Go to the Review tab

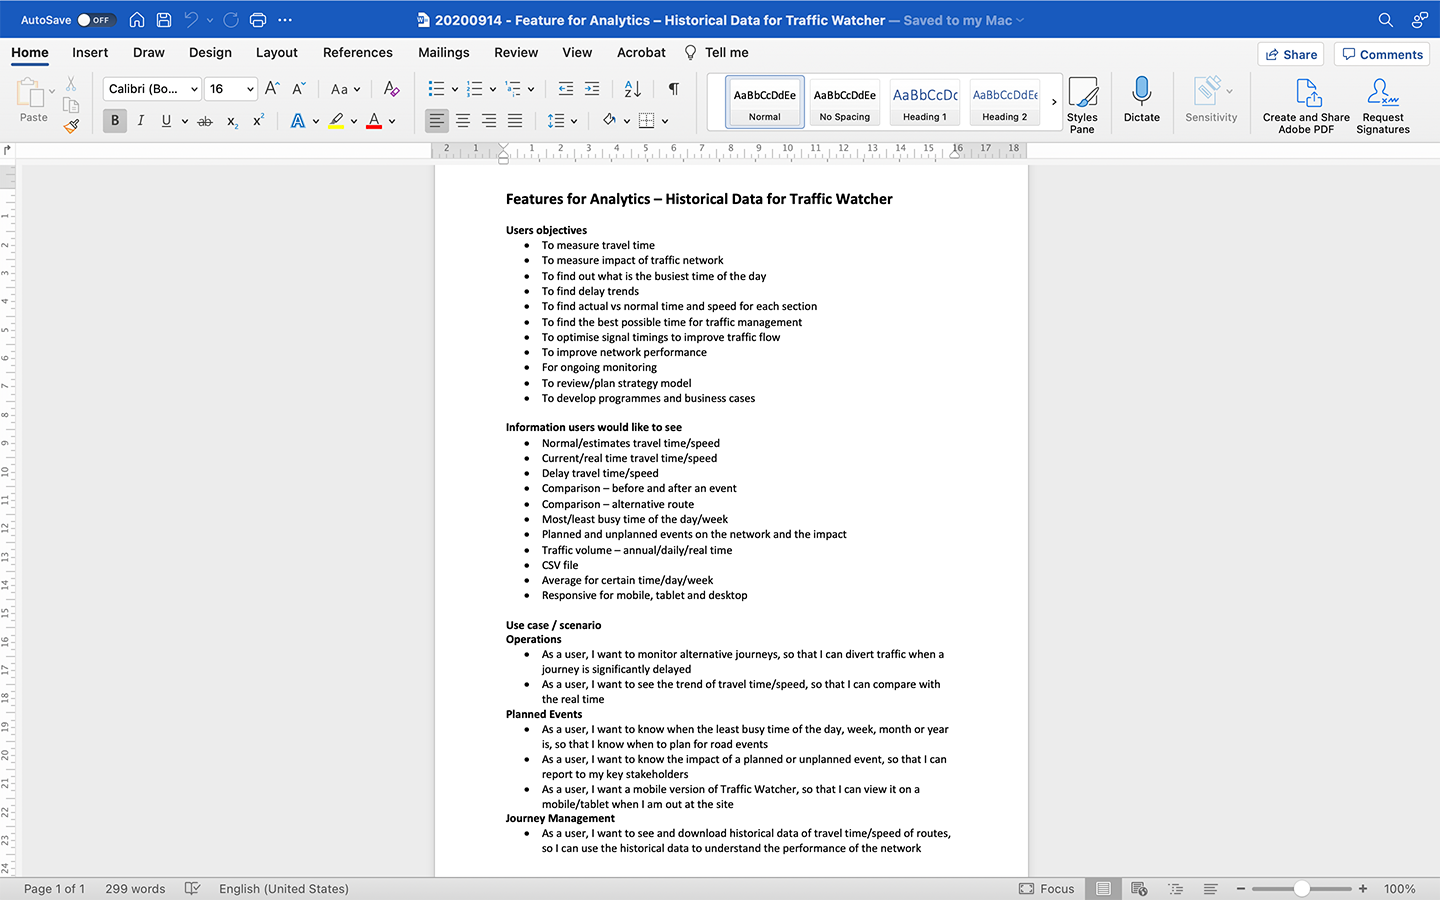(516, 52)
